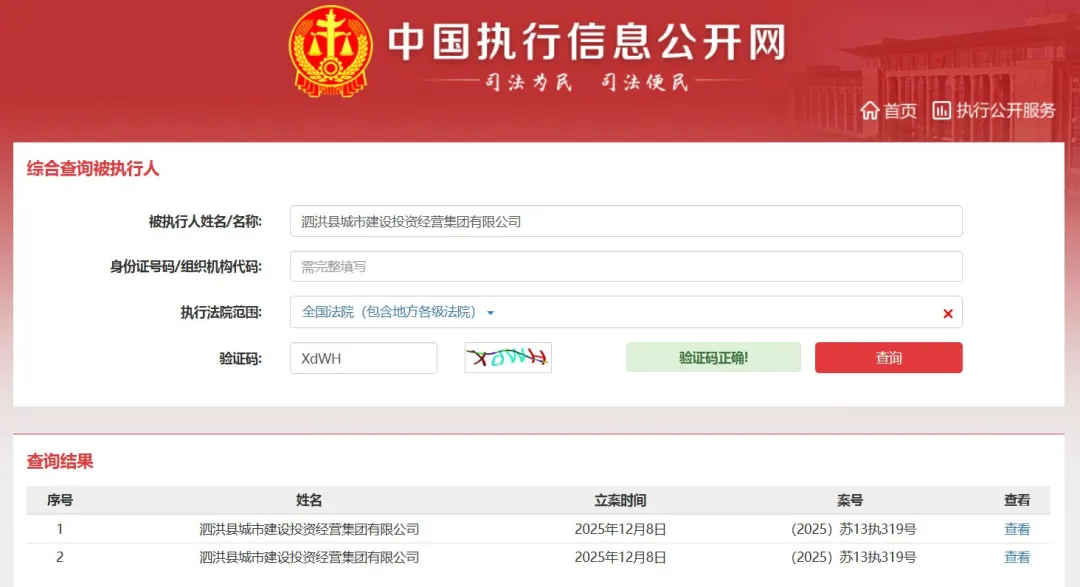Screen dimensions: 1080x587
Task: Focus the 身份证号码/组织机构代码 input field
Action: click(626, 267)
